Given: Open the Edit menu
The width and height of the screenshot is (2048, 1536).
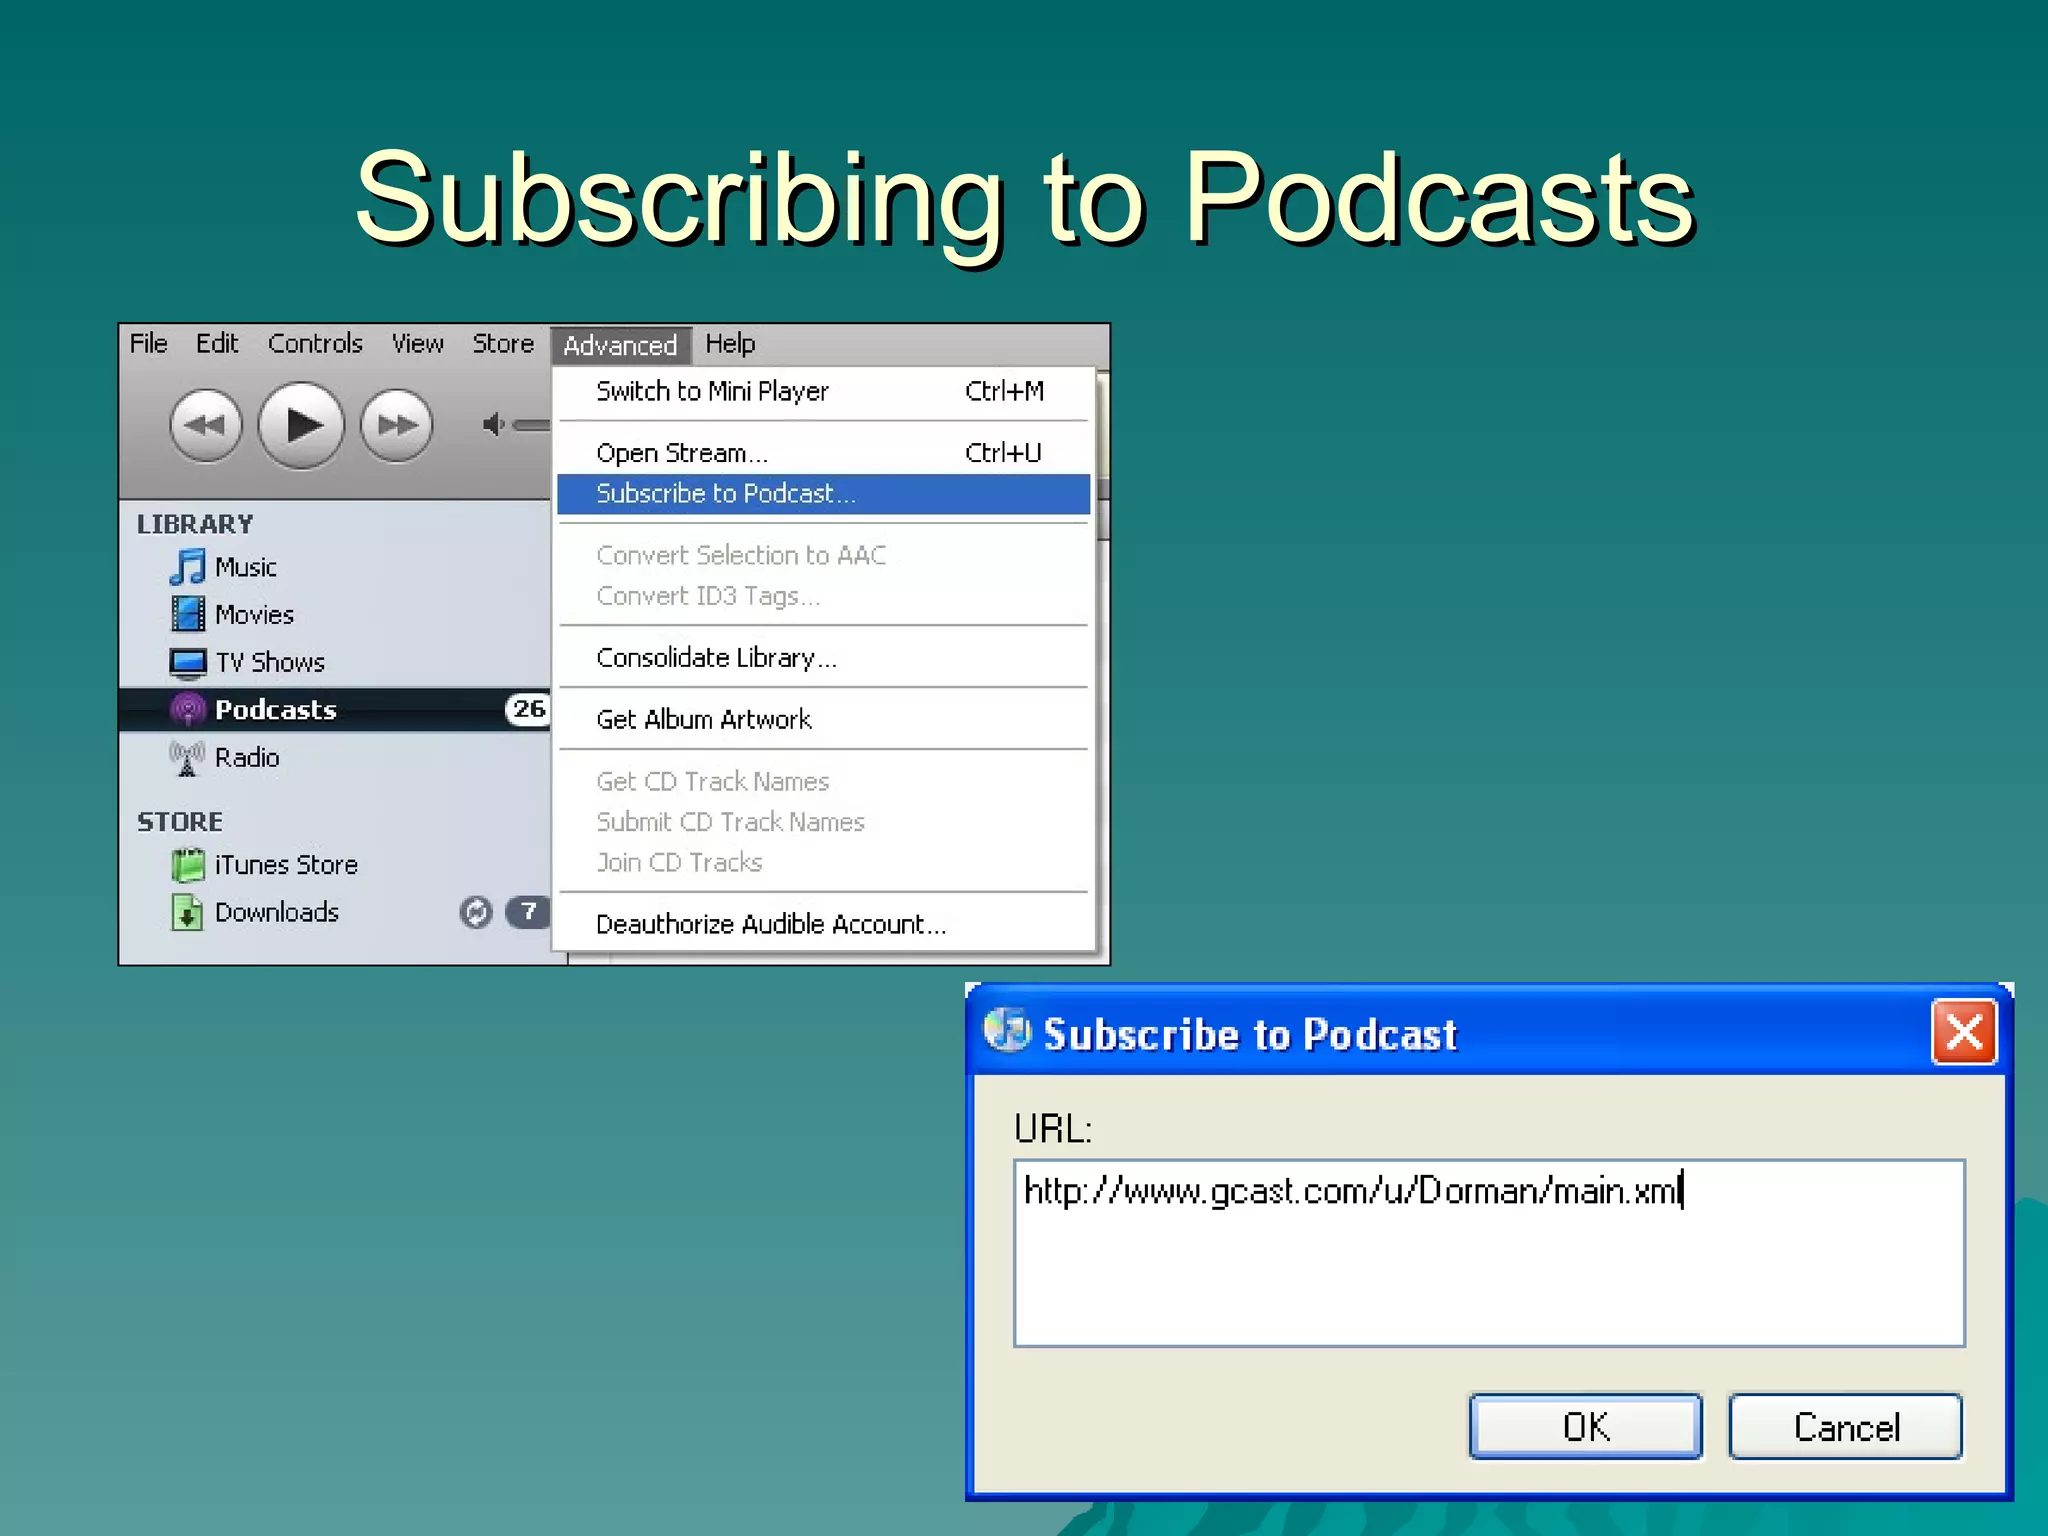Looking at the screenshot, I should 216,343.
